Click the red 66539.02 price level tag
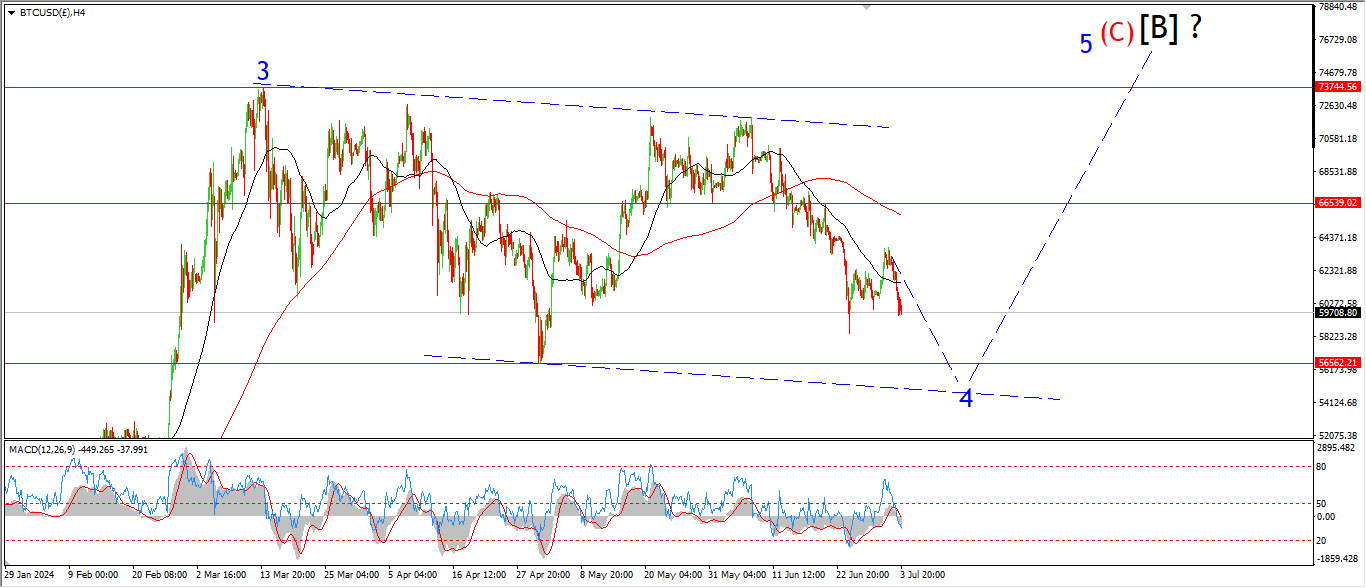The height and width of the screenshot is (588, 1366). click(x=1337, y=203)
